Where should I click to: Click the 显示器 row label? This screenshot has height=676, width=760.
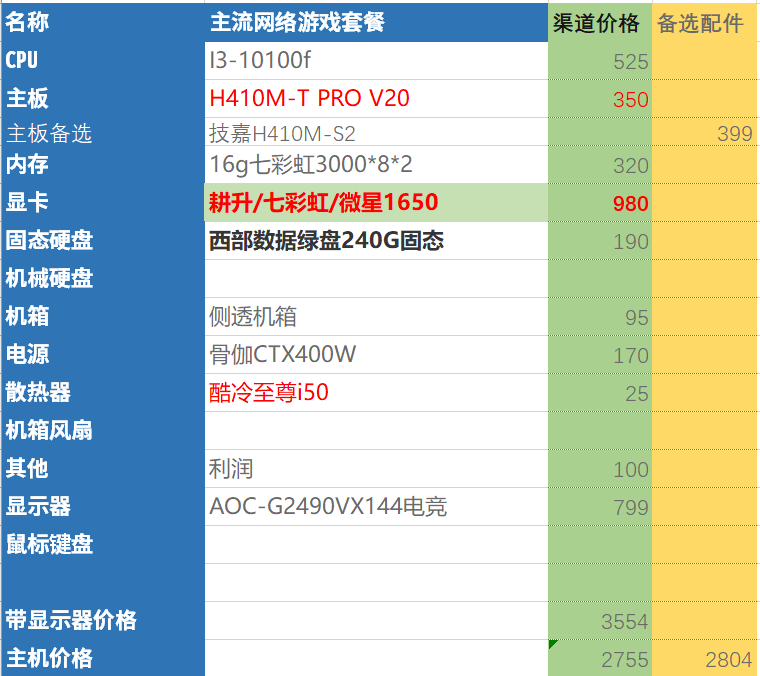(x=103, y=506)
